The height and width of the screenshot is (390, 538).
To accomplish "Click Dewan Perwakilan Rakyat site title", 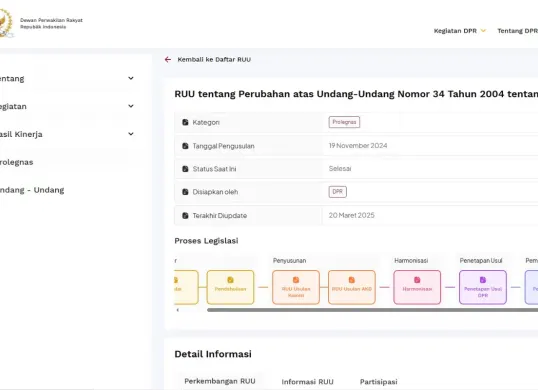I will click(51, 23).
